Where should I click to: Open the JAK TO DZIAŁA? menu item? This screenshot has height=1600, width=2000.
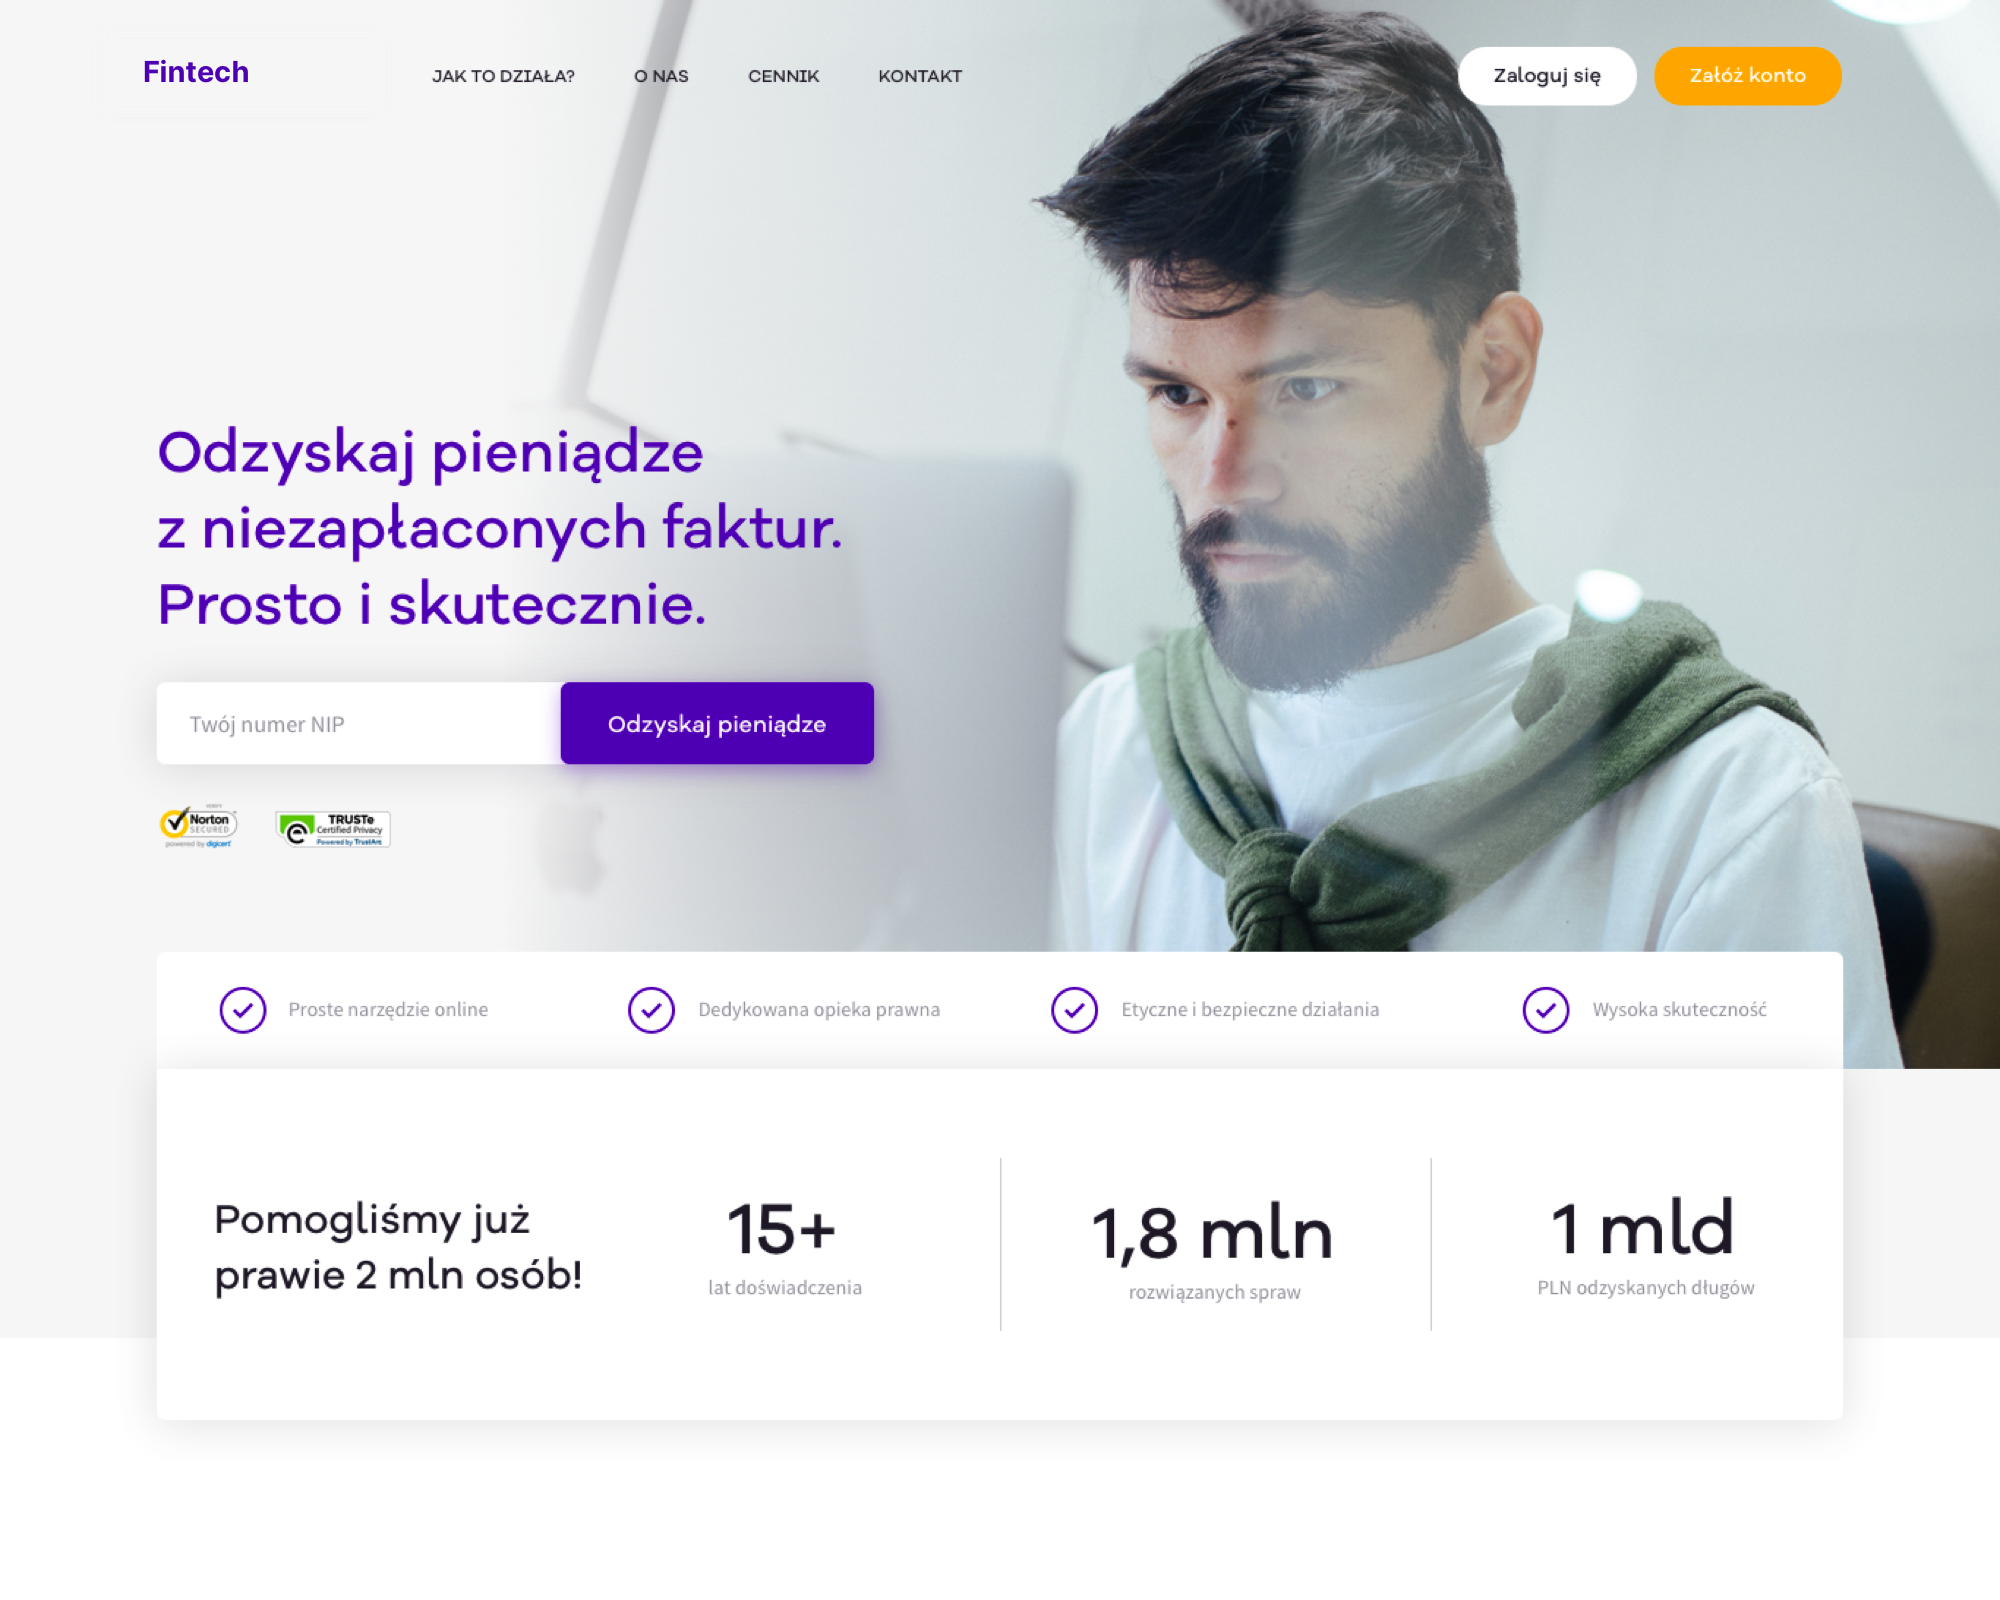pos(503,76)
